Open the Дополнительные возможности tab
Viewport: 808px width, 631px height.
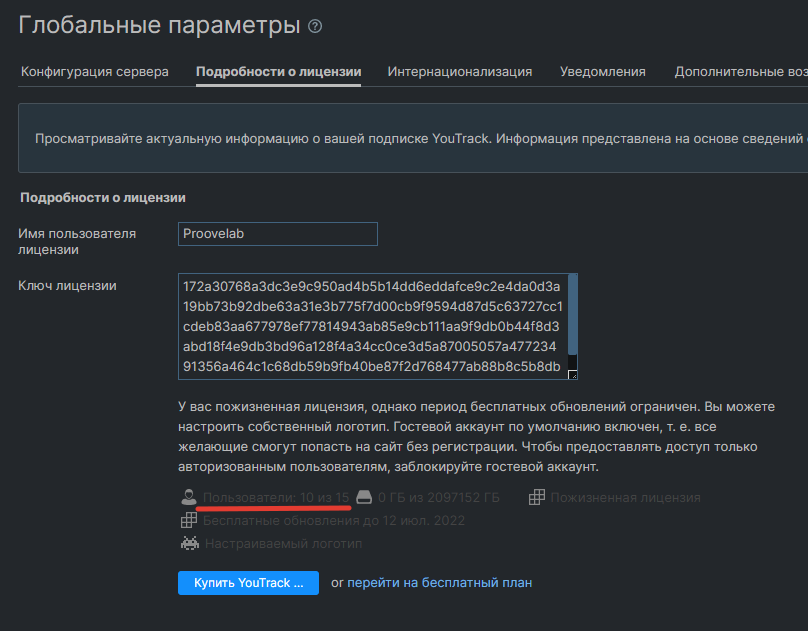[x=740, y=72]
